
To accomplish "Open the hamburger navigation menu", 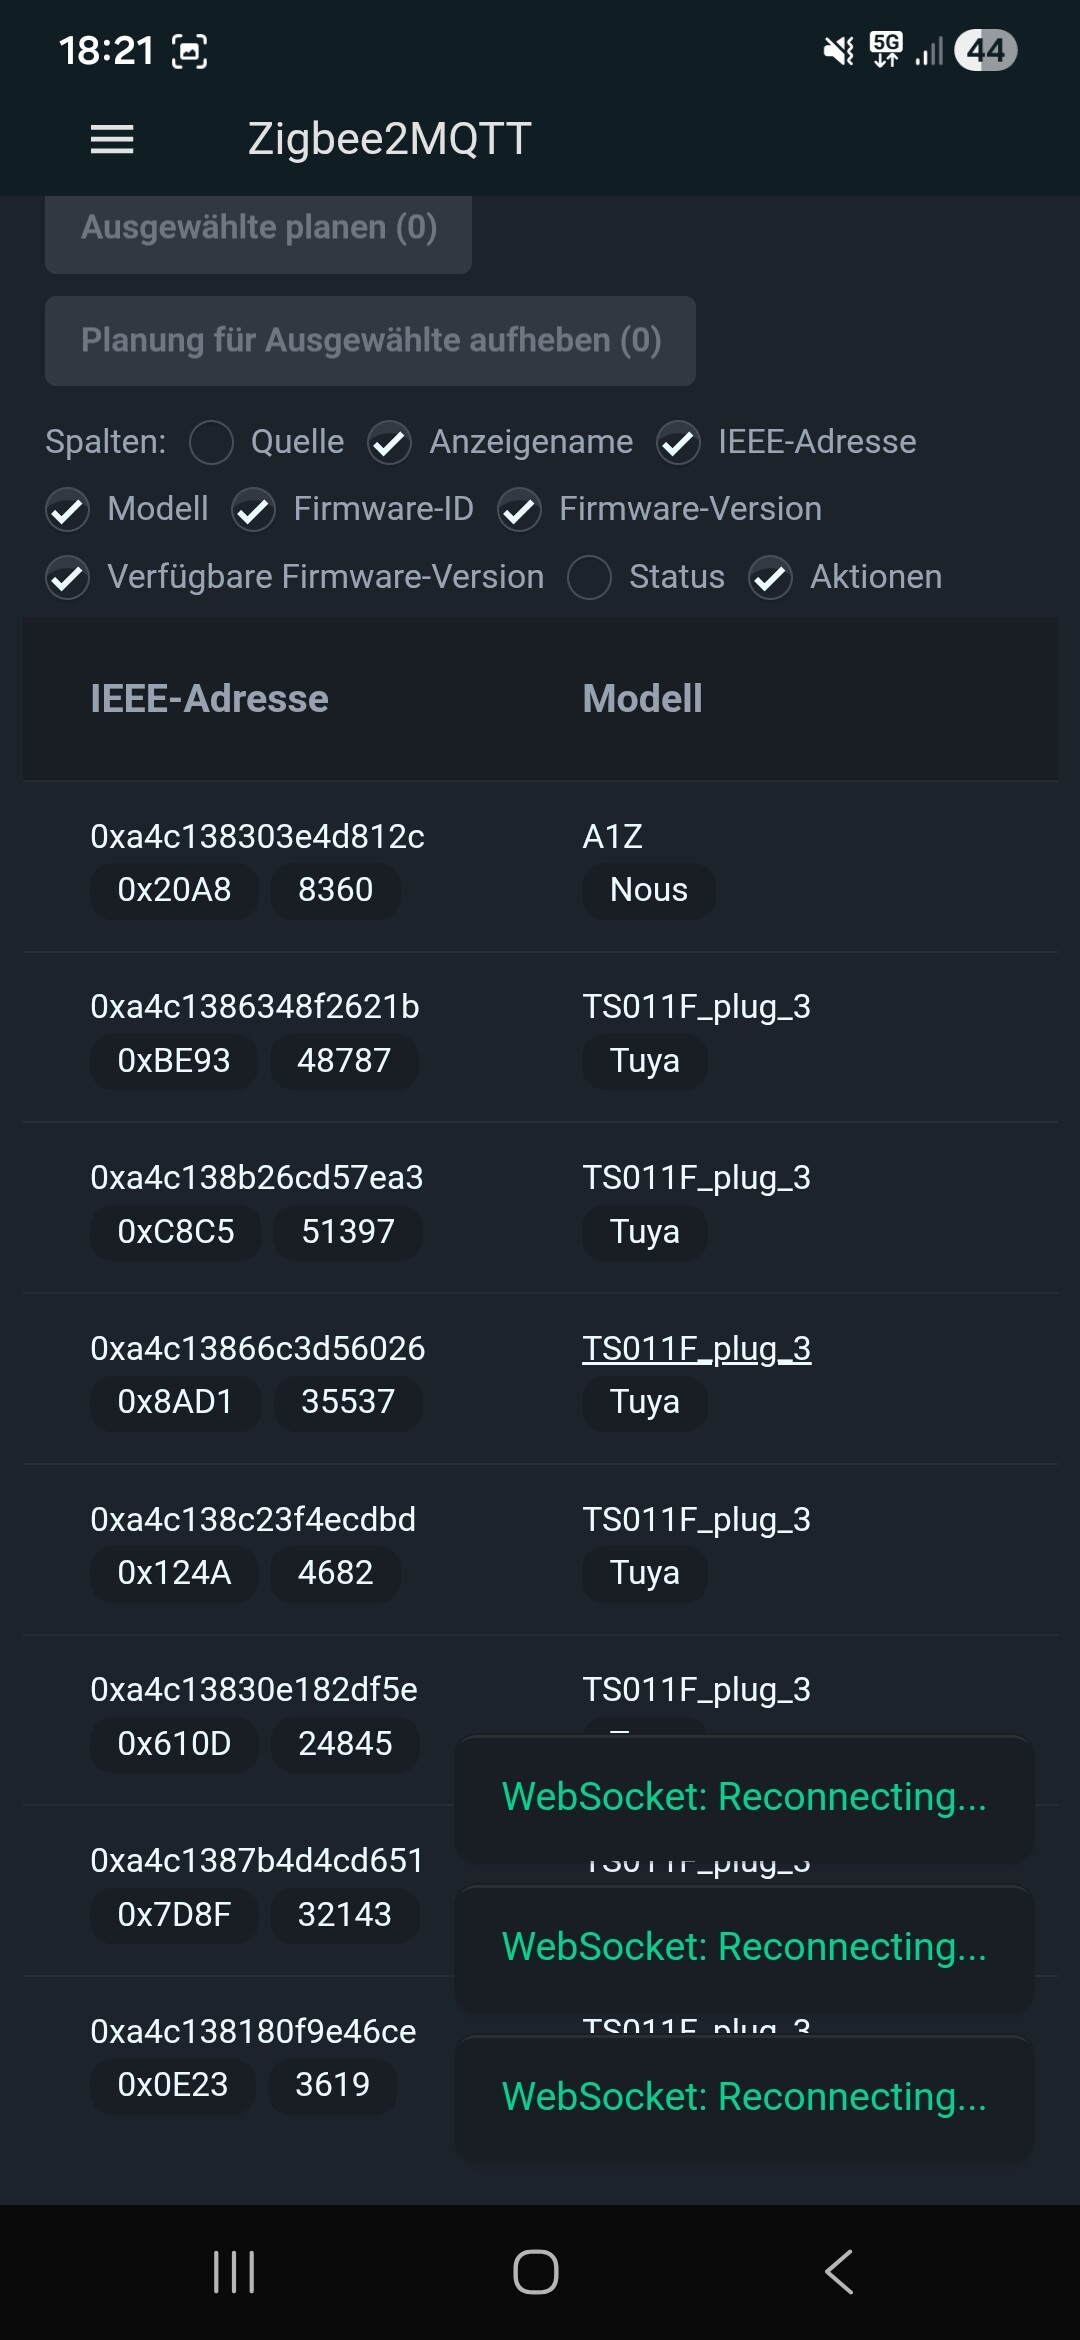I will click(x=112, y=139).
